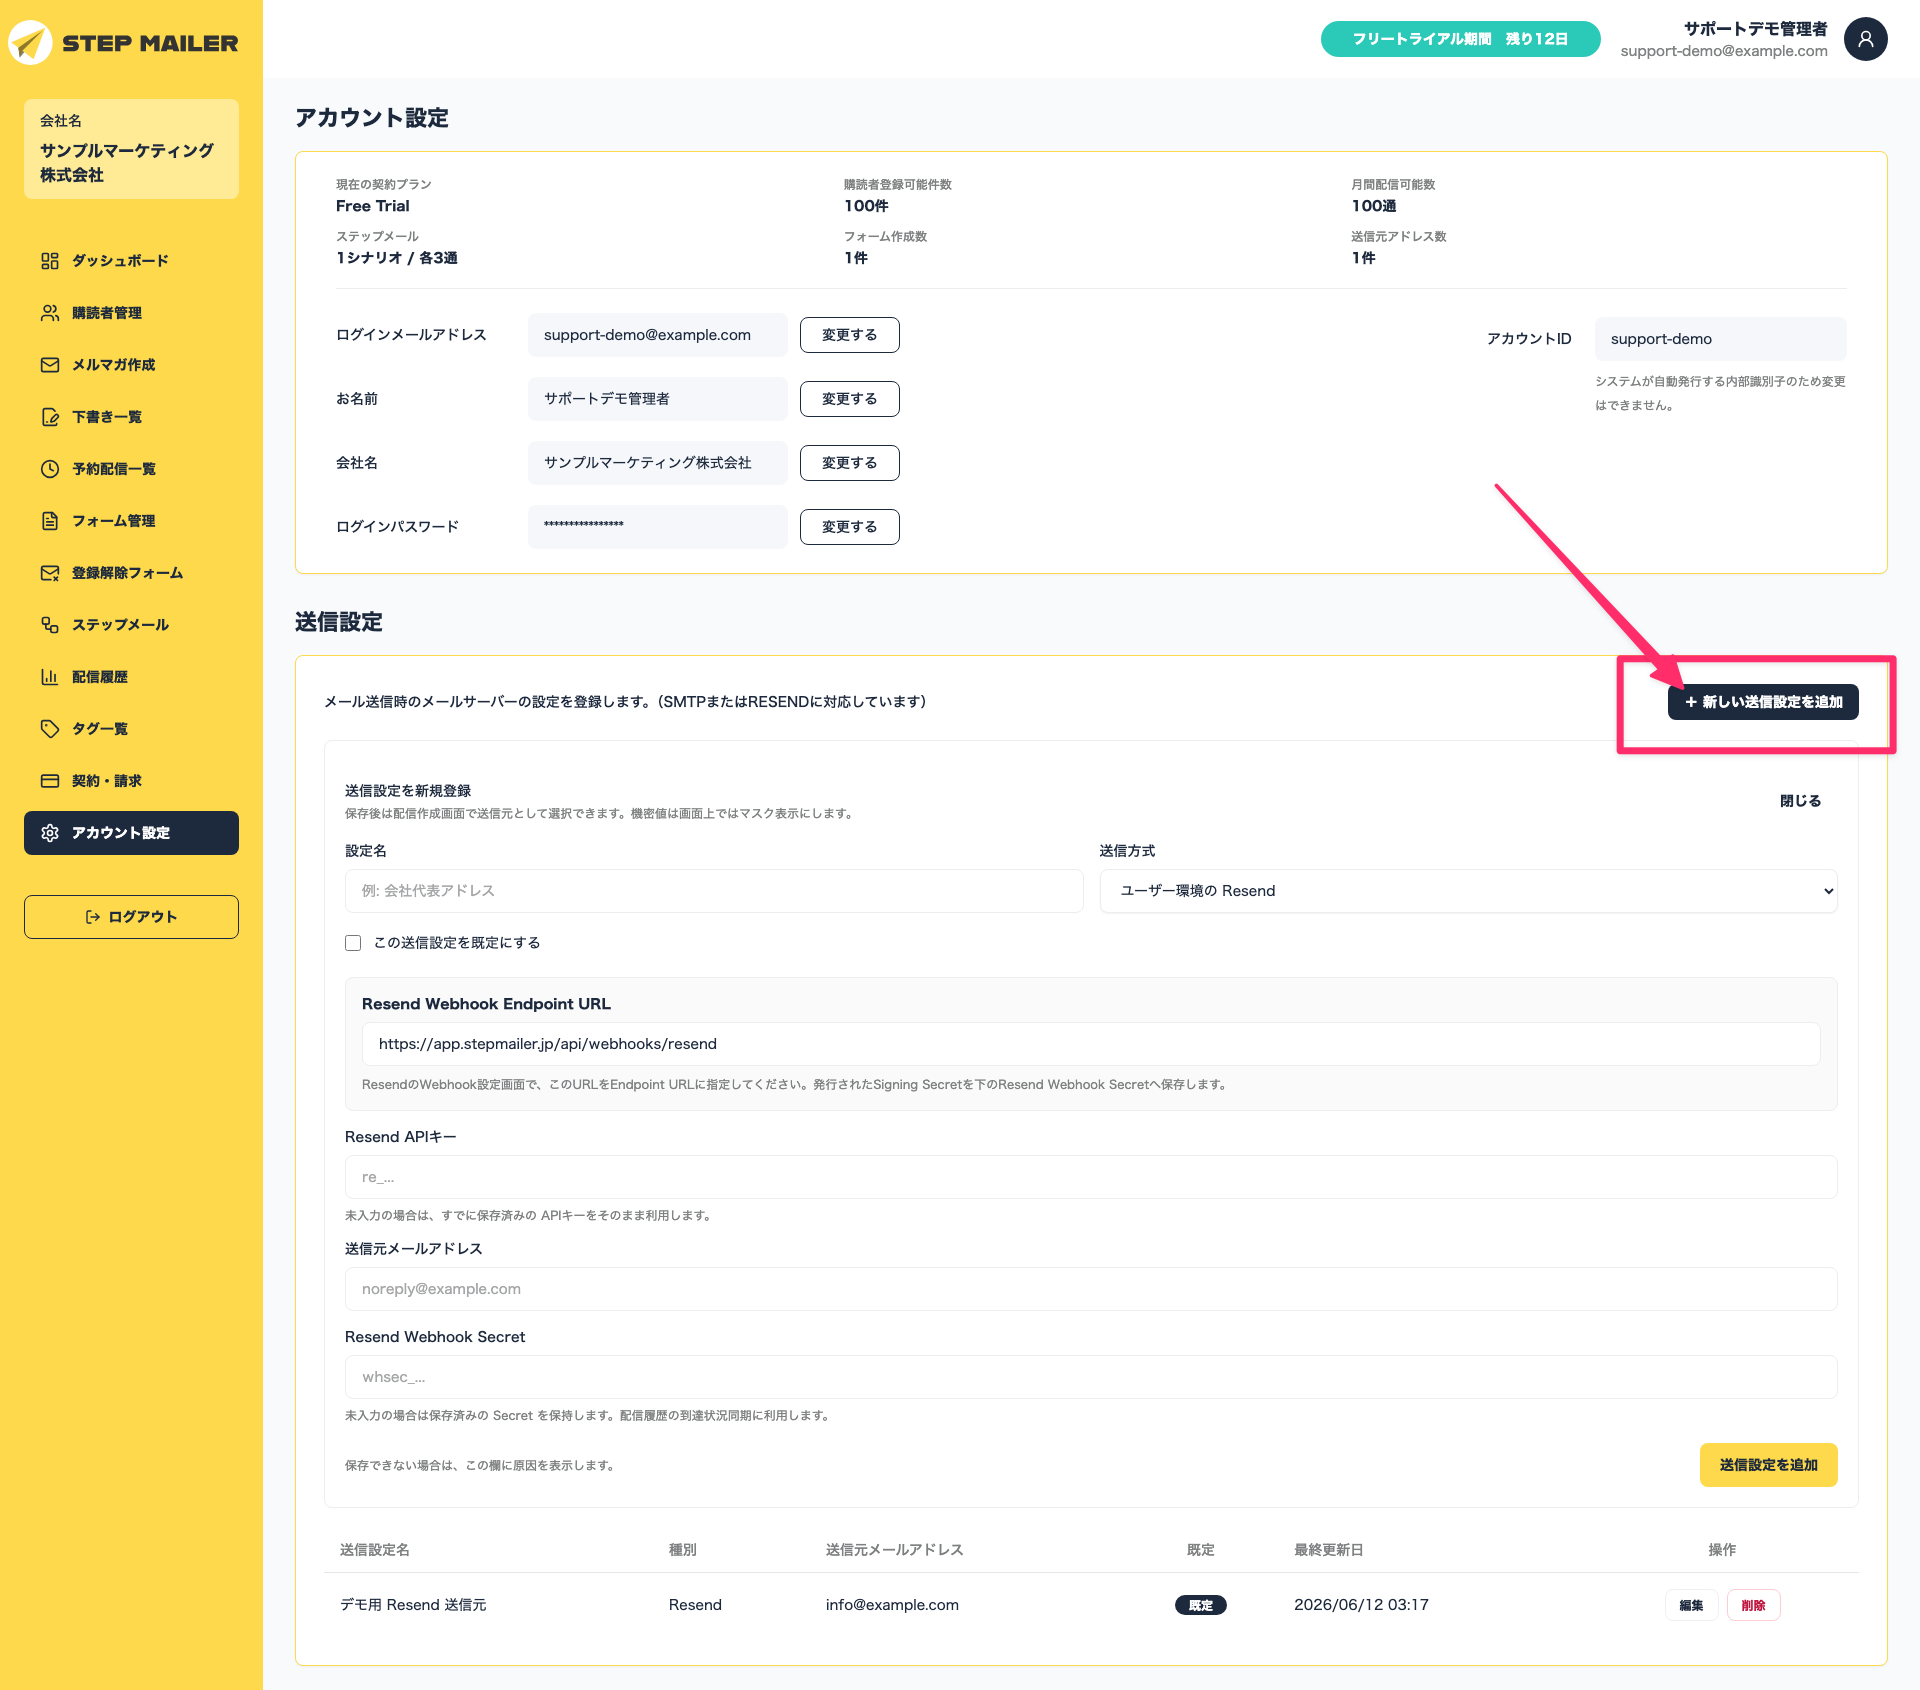Click the メルマガ作成 envelope icon

pyautogui.click(x=50, y=365)
